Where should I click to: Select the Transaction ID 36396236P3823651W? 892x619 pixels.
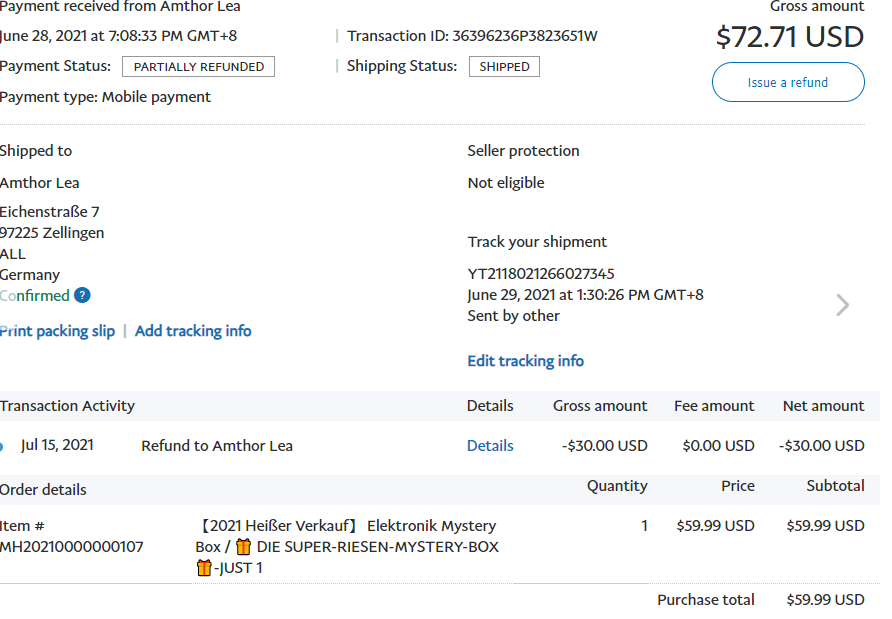(x=525, y=36)
